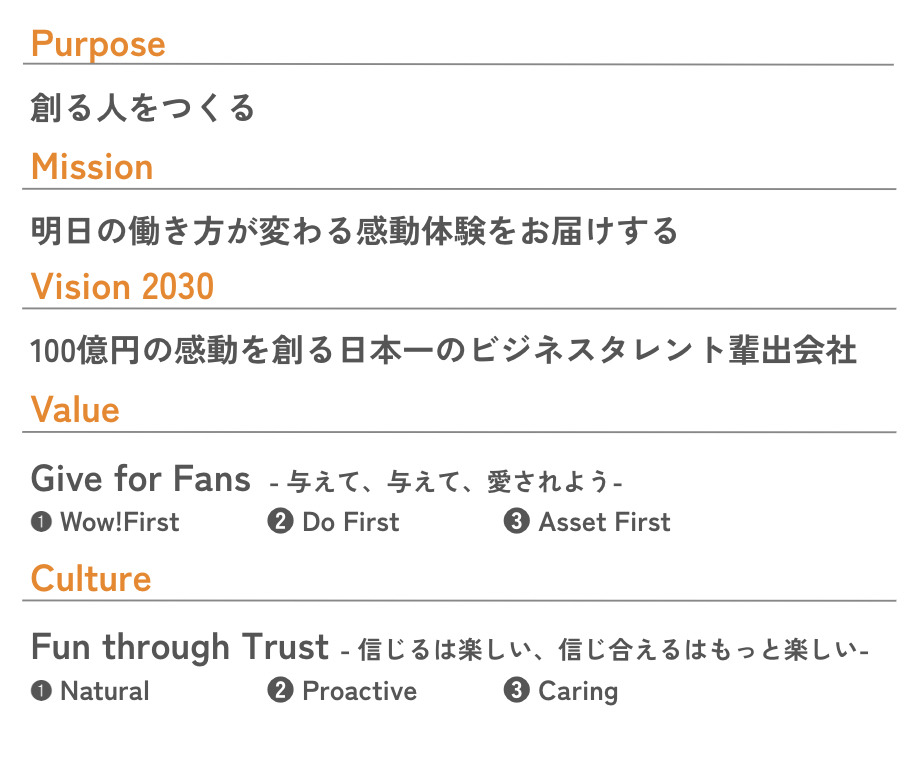Click the Fun through Trust title
The width and height of the screenshot is (912, 760).
point(180,648)
